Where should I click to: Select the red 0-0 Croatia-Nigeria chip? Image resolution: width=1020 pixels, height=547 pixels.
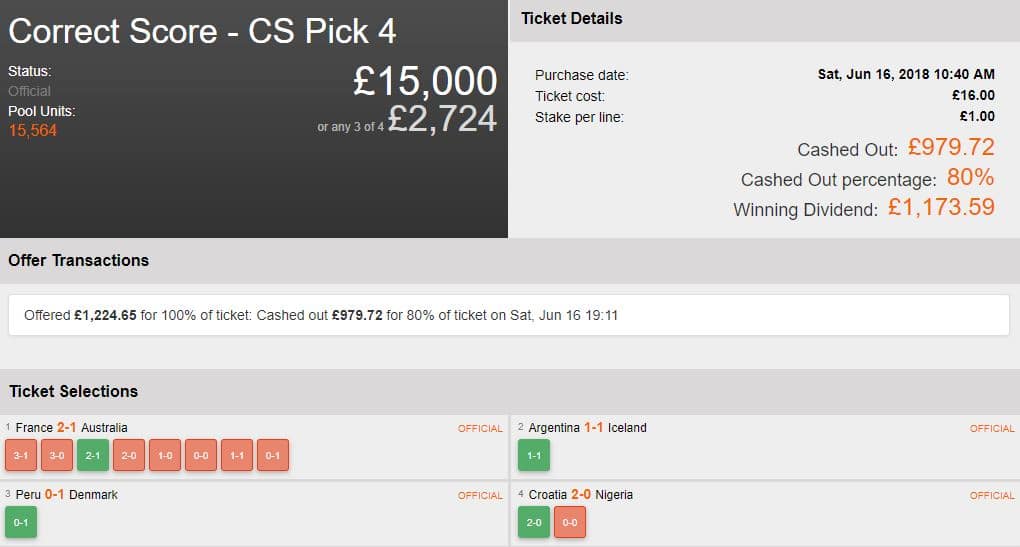coord(570,522)
